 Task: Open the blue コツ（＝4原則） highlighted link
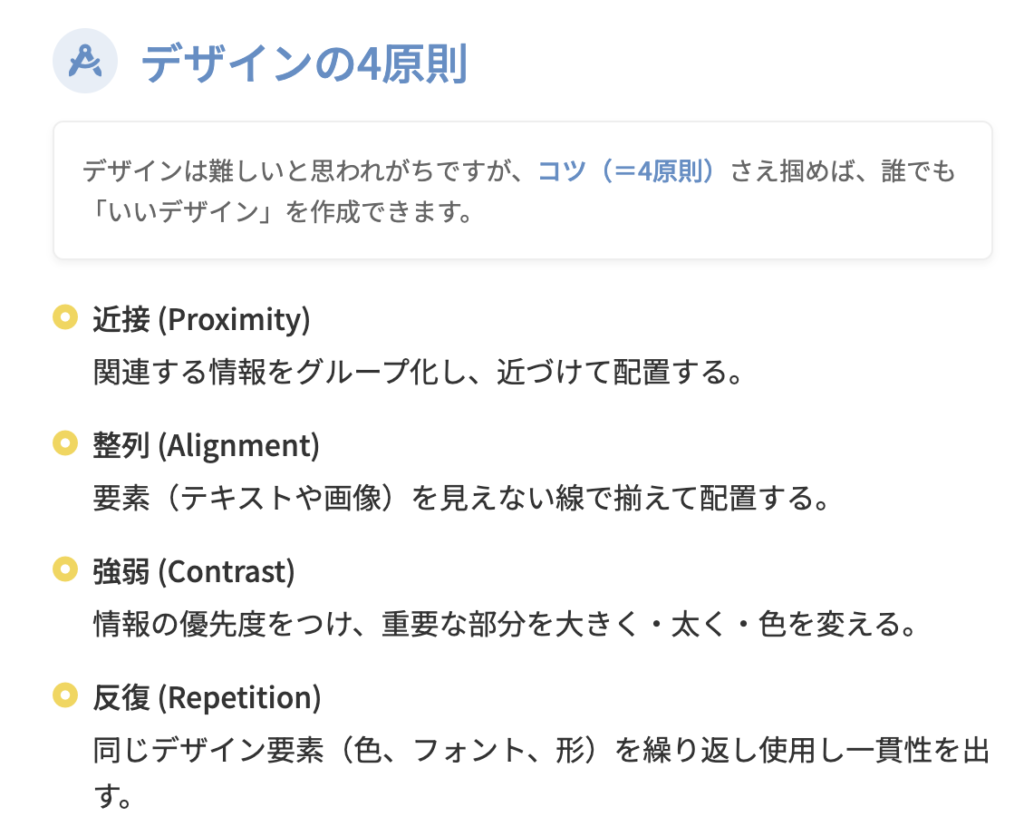[x=627, y=171]
